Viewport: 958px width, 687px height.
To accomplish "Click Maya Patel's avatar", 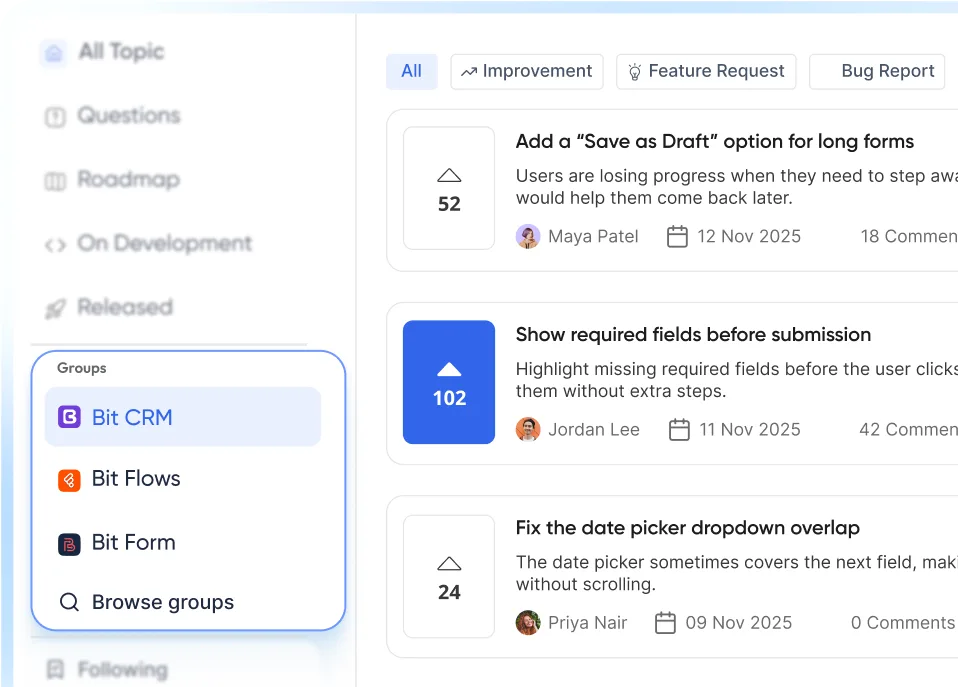I will pos(528,237).
